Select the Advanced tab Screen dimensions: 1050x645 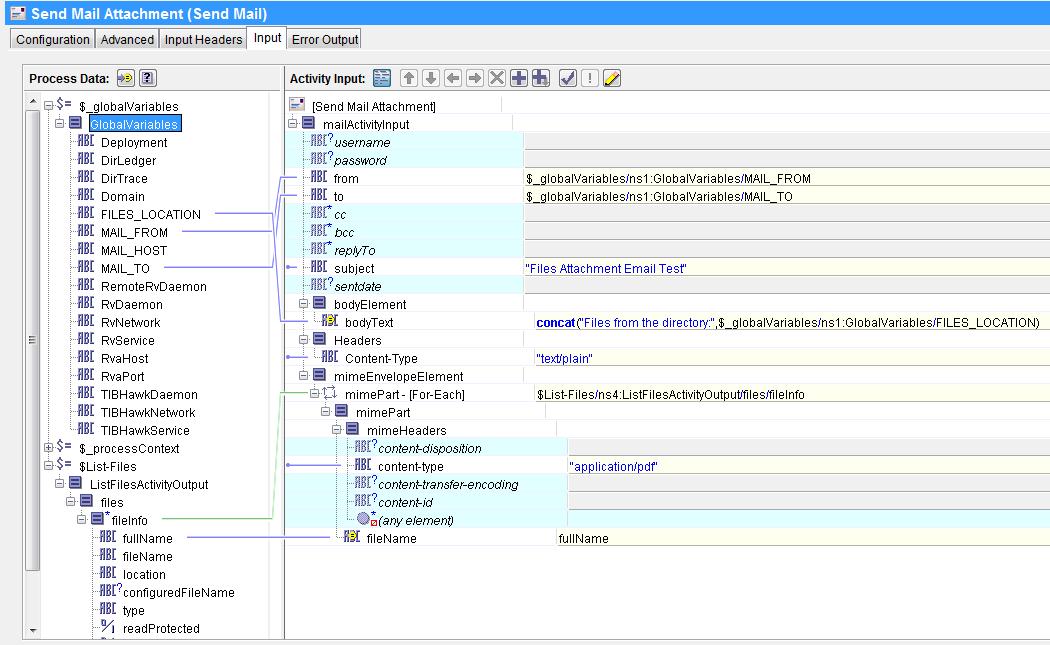(127, 38)
